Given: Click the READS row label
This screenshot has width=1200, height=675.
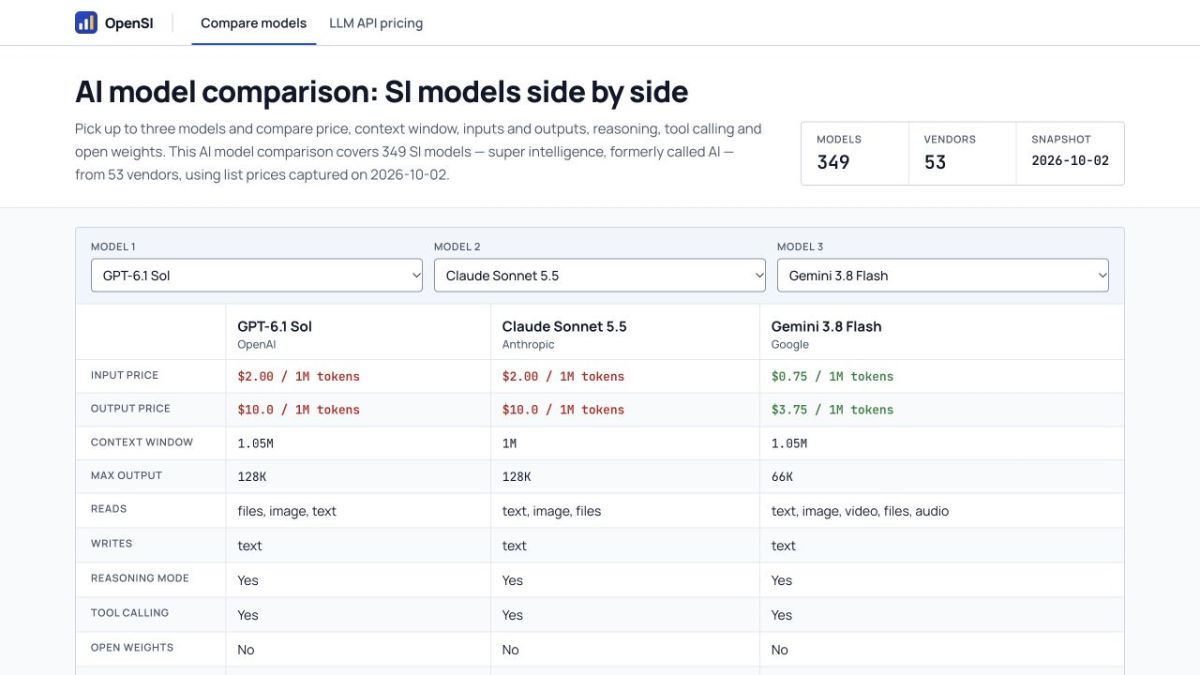Looking at the screenshot, I should [x=109, y=509].
